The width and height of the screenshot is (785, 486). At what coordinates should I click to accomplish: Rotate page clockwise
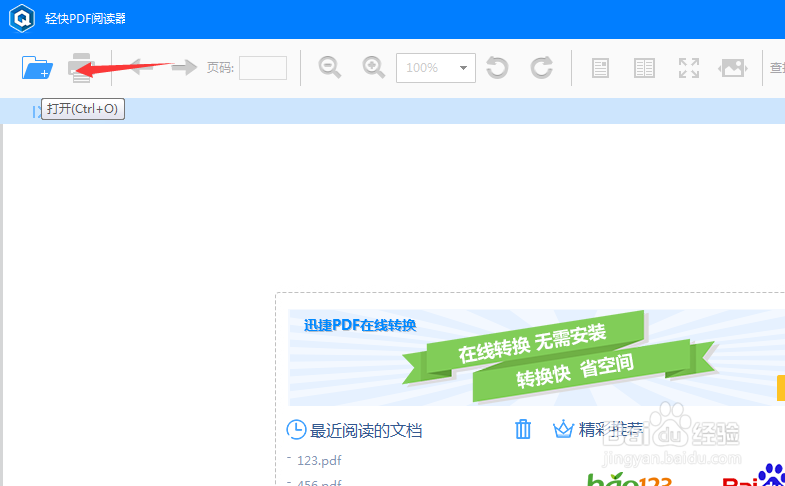coord(541,68)
